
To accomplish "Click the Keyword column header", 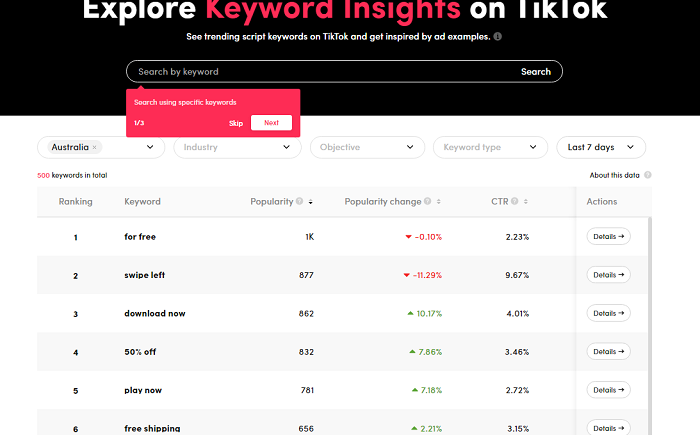I will pos(142,201).
